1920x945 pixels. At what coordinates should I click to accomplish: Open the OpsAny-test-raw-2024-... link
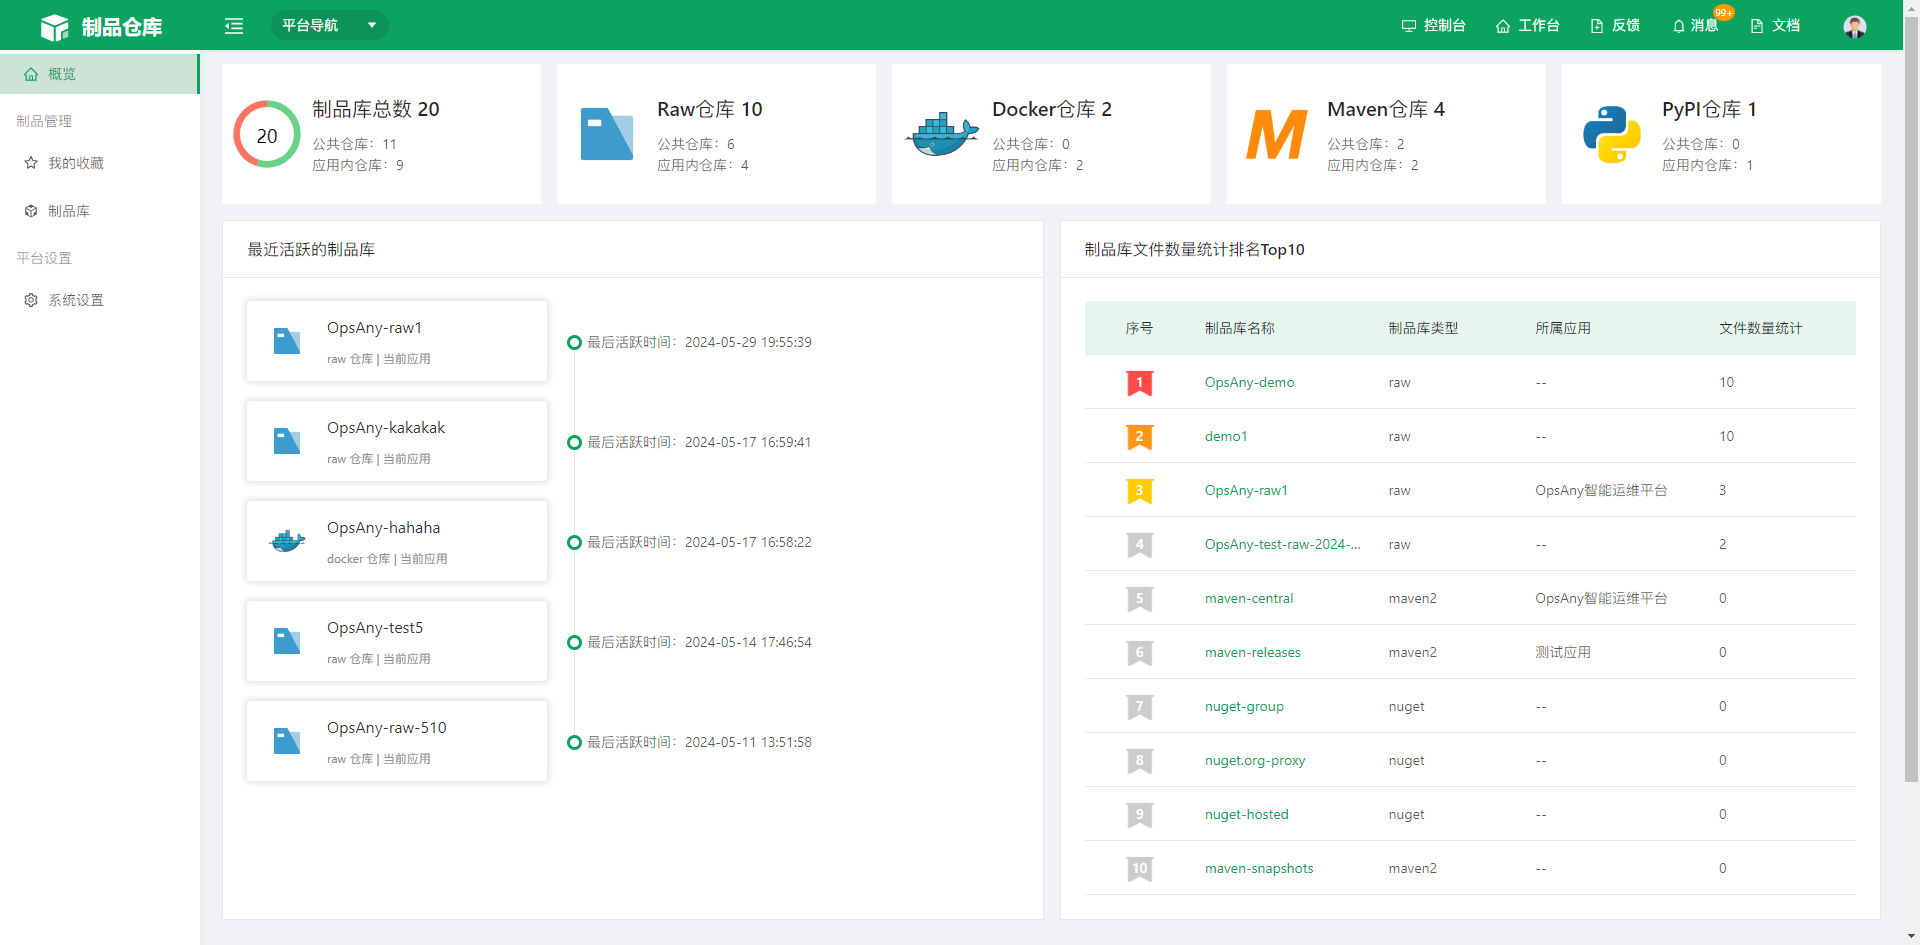1282,544
